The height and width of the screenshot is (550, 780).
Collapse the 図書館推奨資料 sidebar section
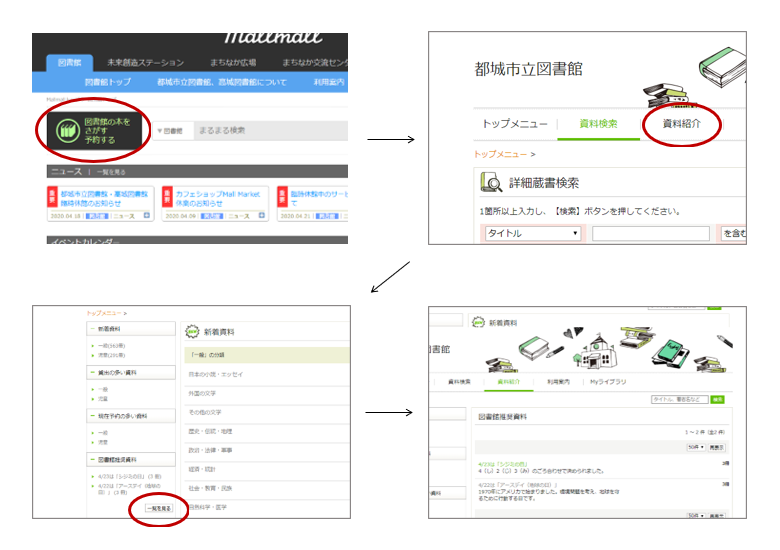pyautogui.click(x=130, y=459)
